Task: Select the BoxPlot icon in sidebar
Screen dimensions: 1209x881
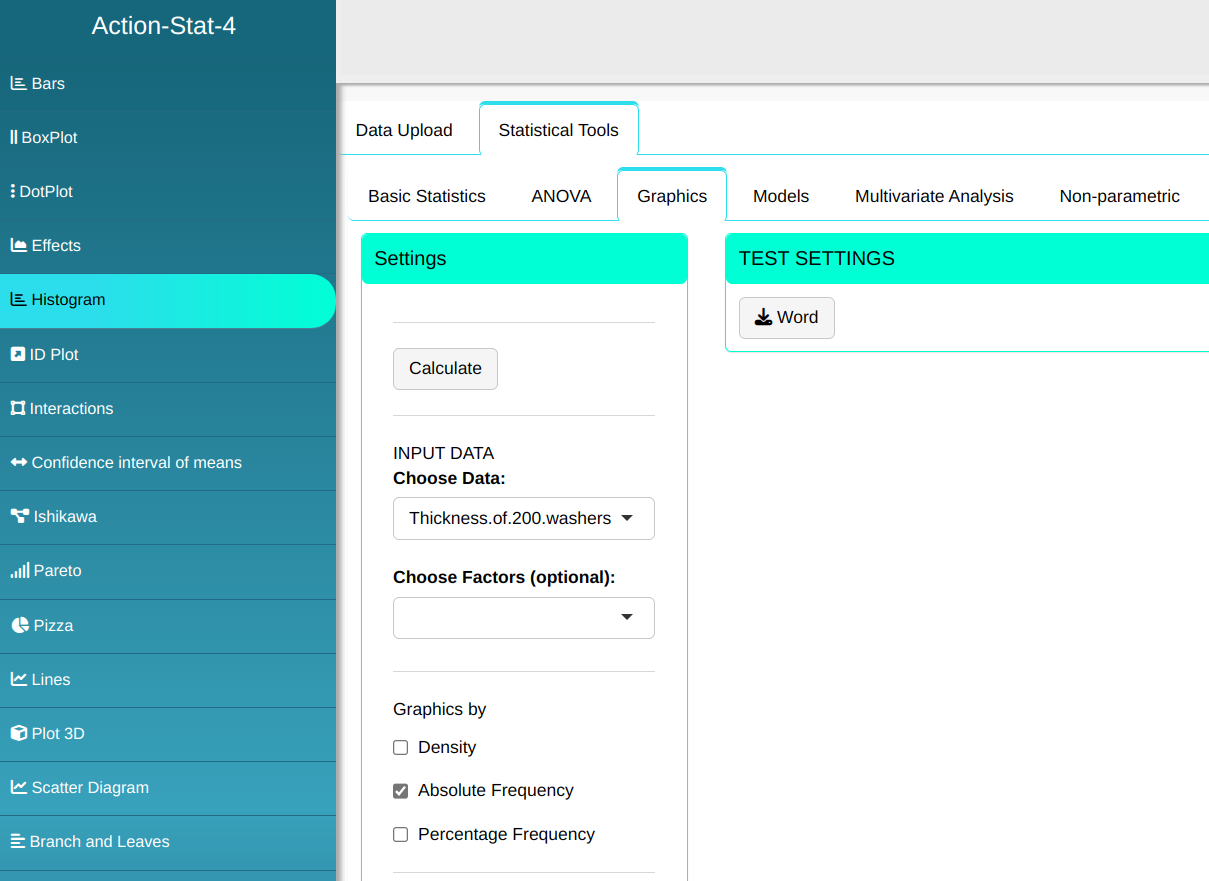Action: point(14,138)
